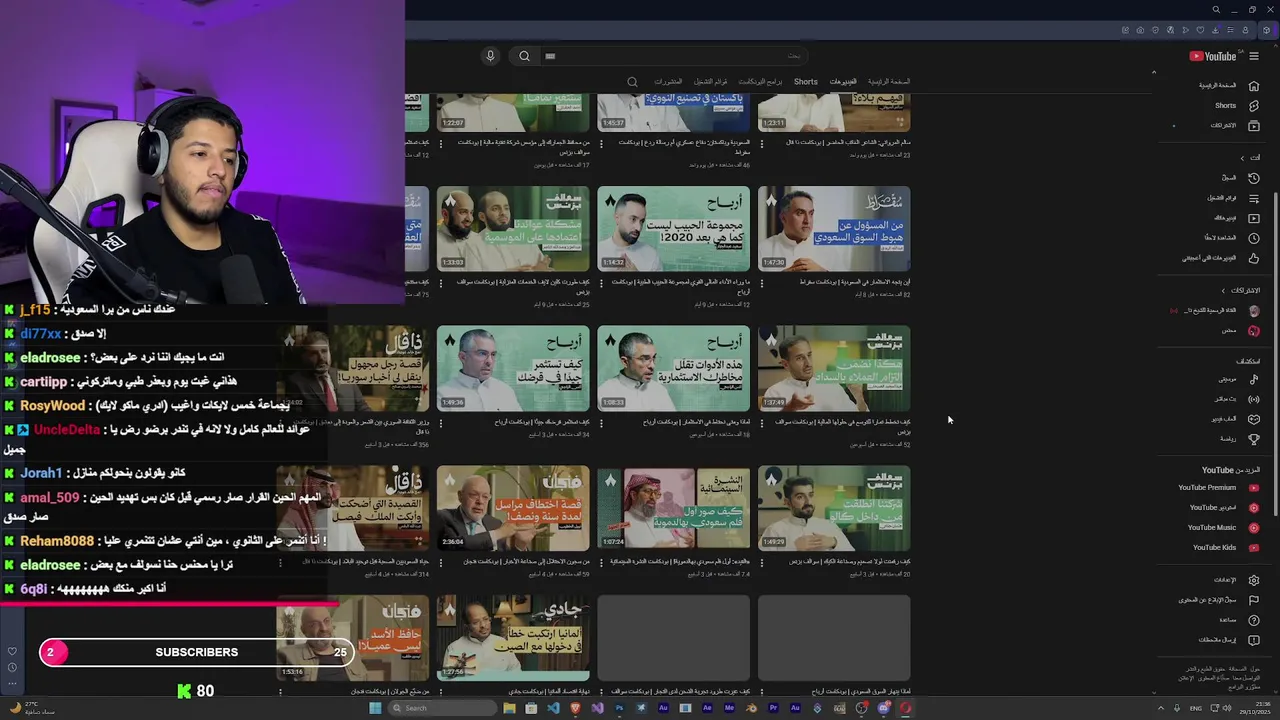The image size is (1280, 720).
Task: Open Subscriptions in the sidebar
Action: coord(1234,125)
